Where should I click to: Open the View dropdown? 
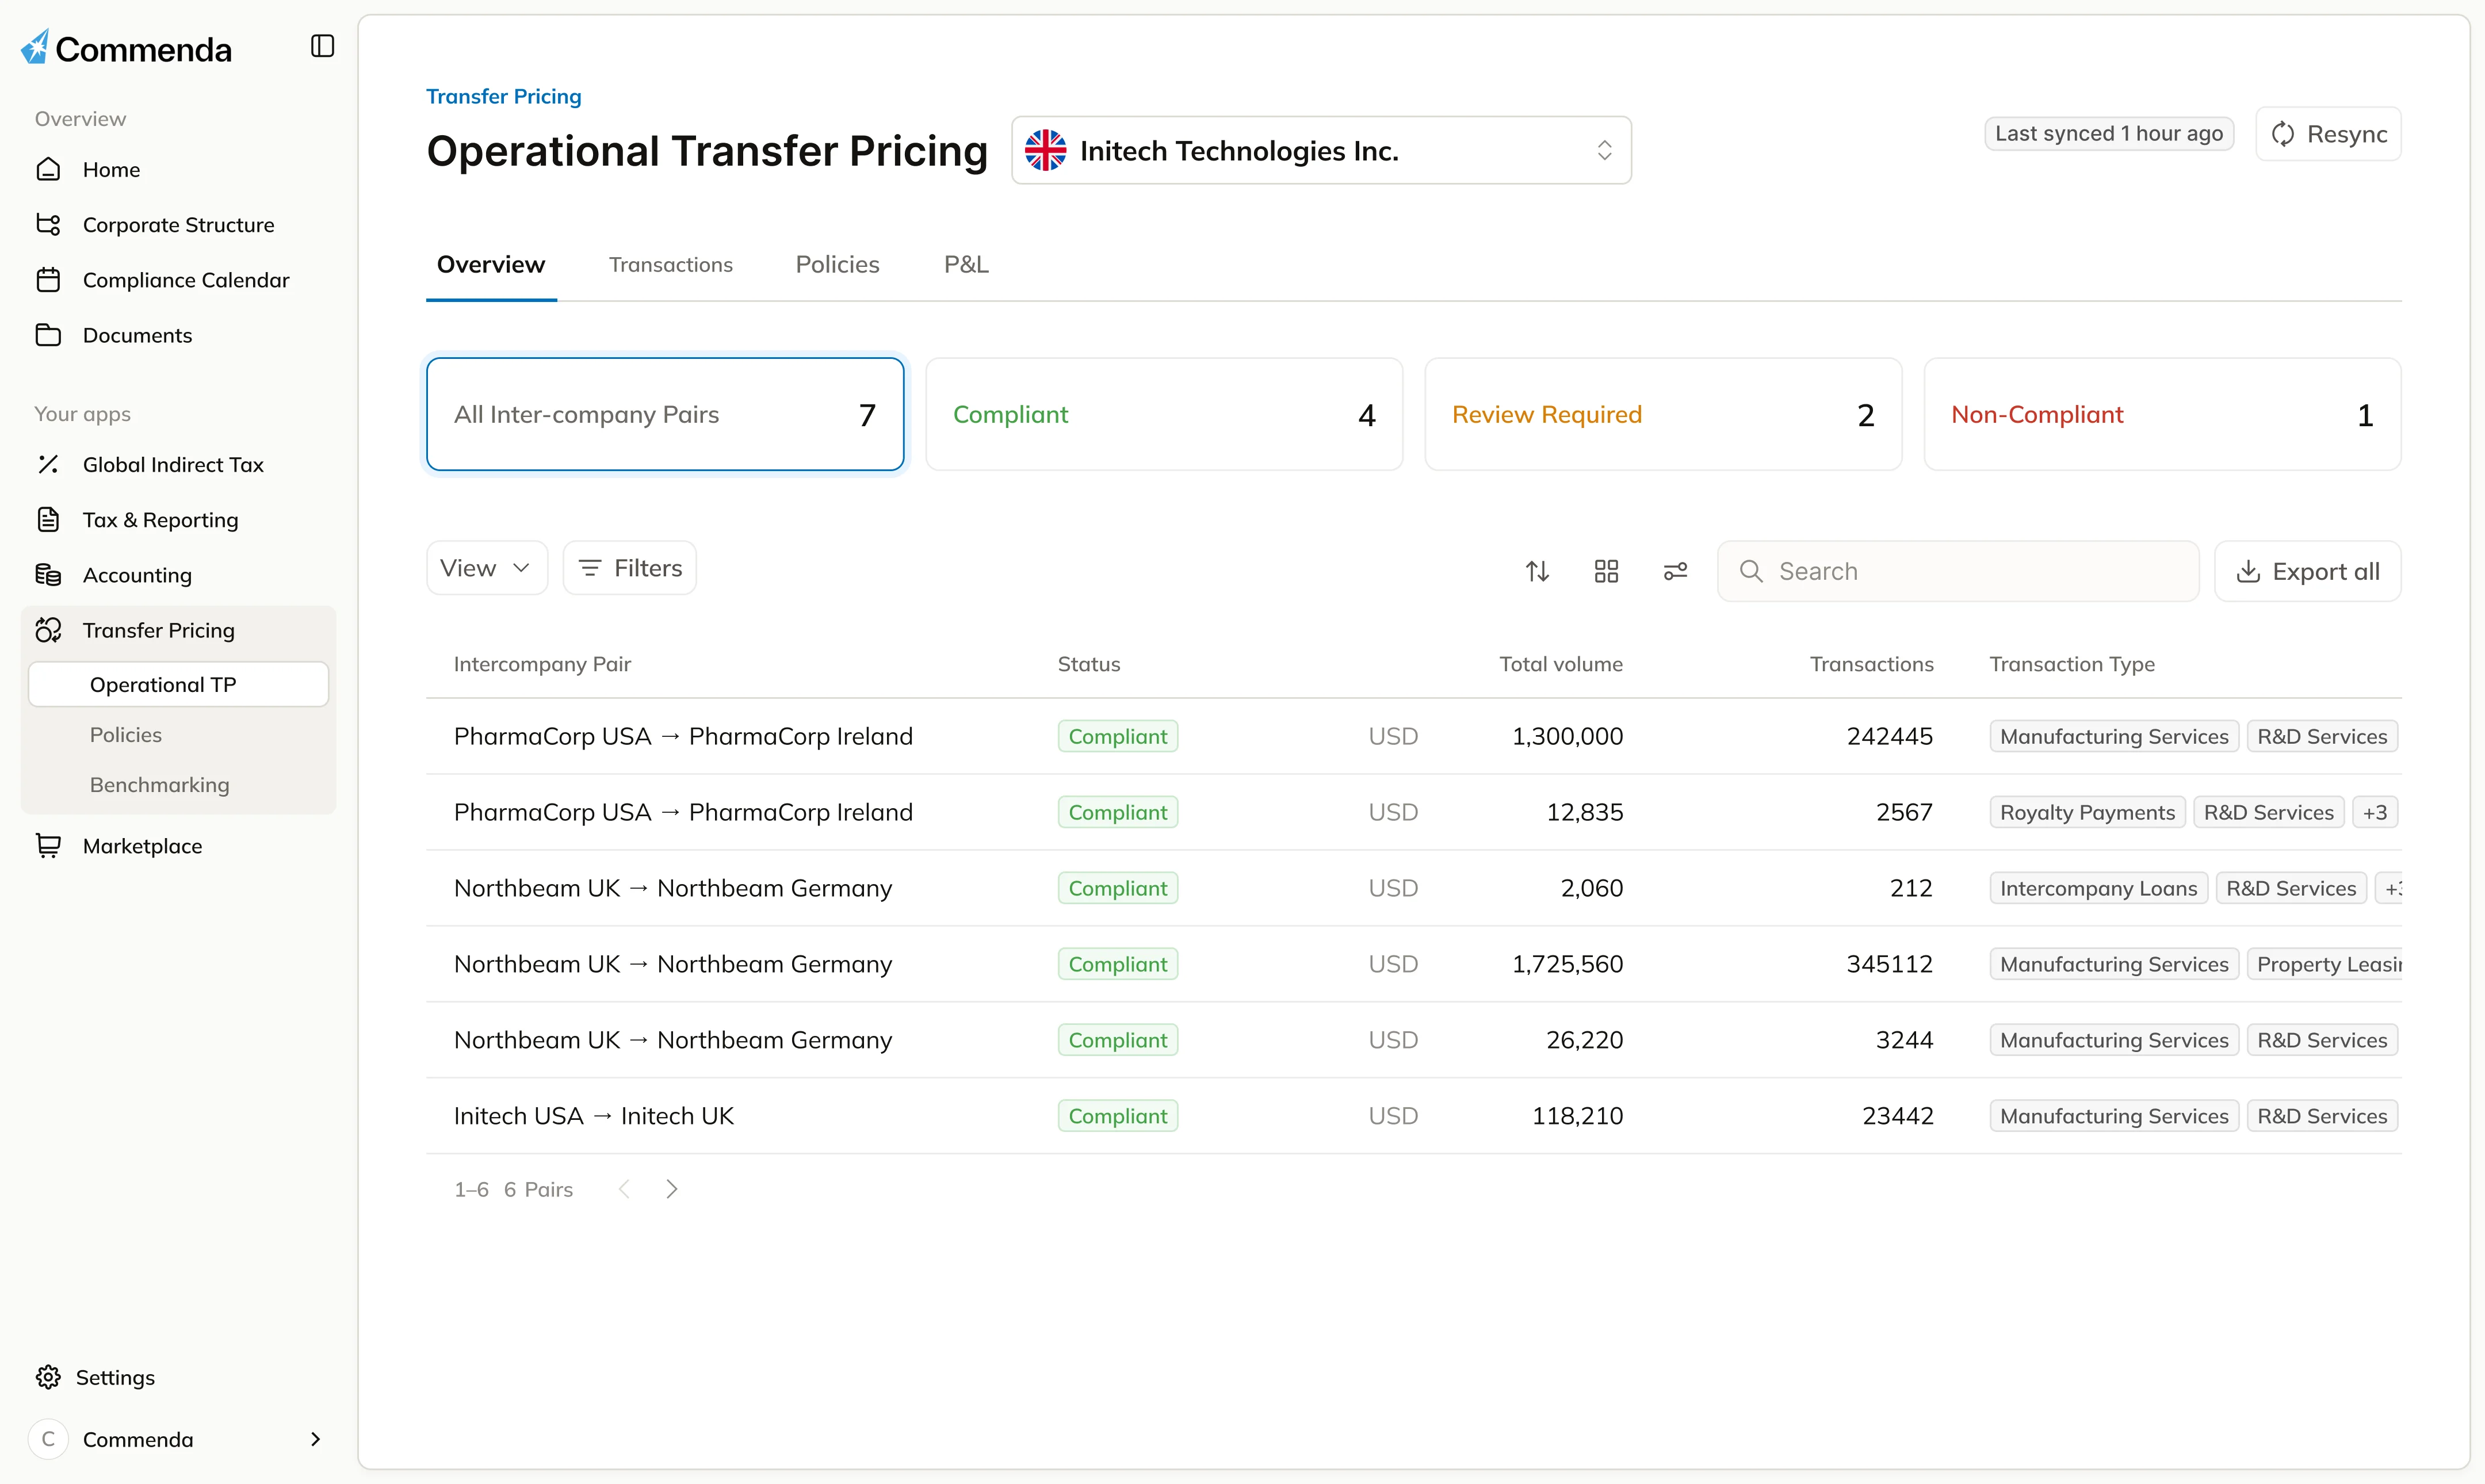pos(486,567)
